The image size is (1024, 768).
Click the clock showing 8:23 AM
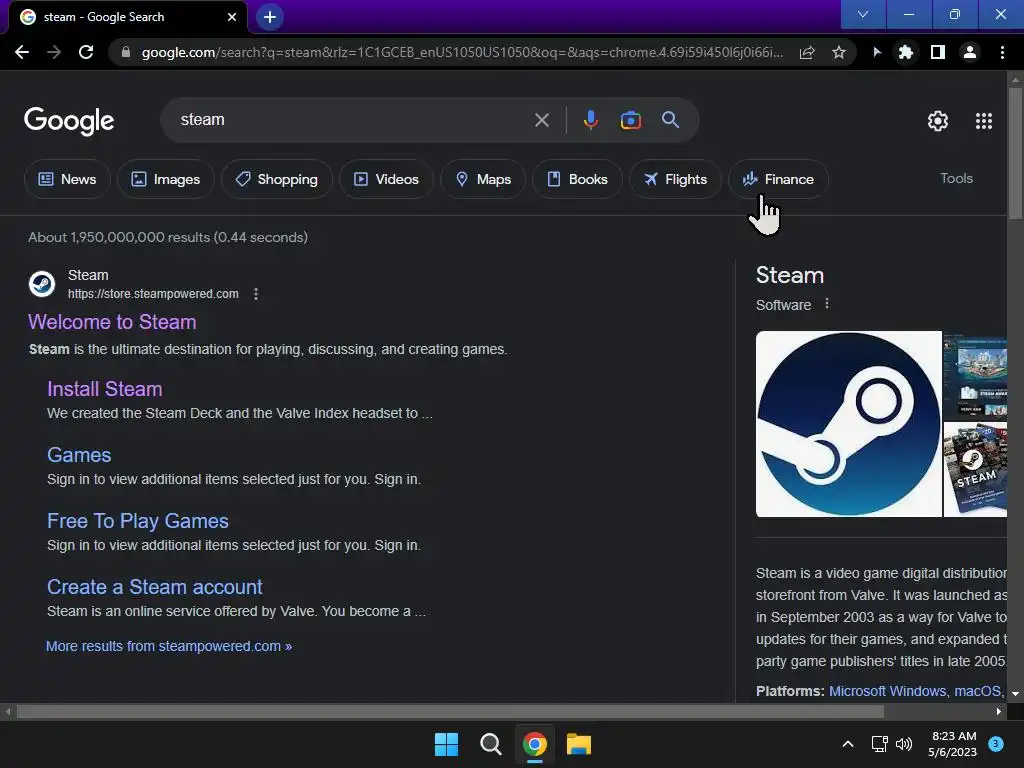coord(953,736)
